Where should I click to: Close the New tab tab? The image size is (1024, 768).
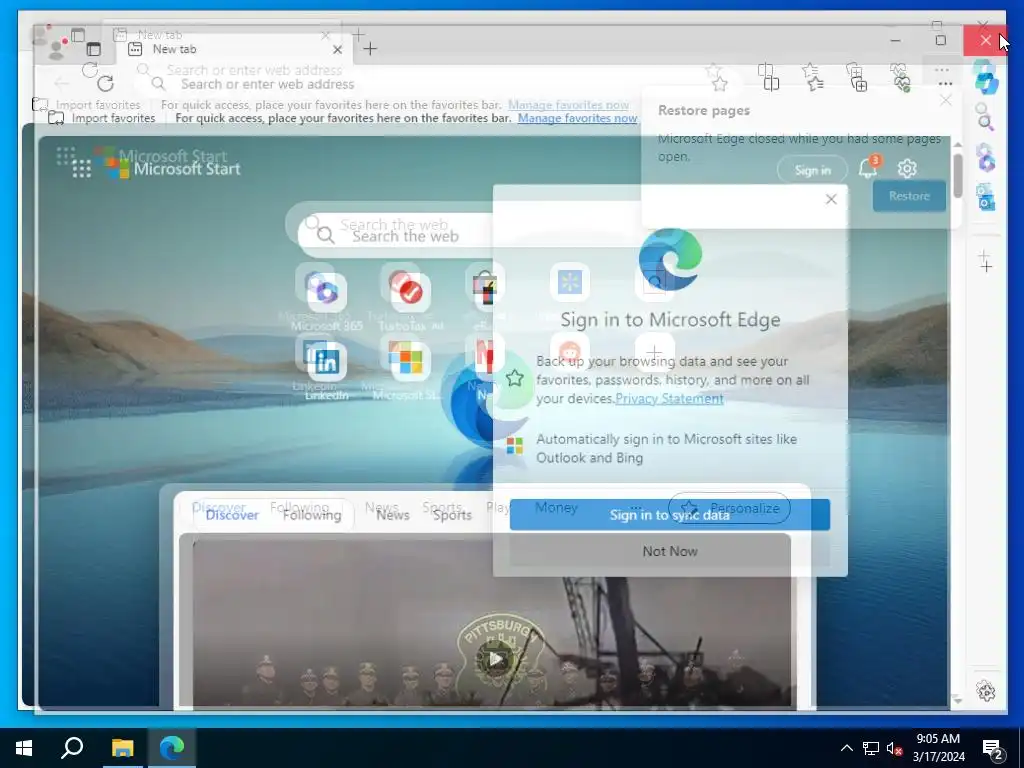[337, 50]
